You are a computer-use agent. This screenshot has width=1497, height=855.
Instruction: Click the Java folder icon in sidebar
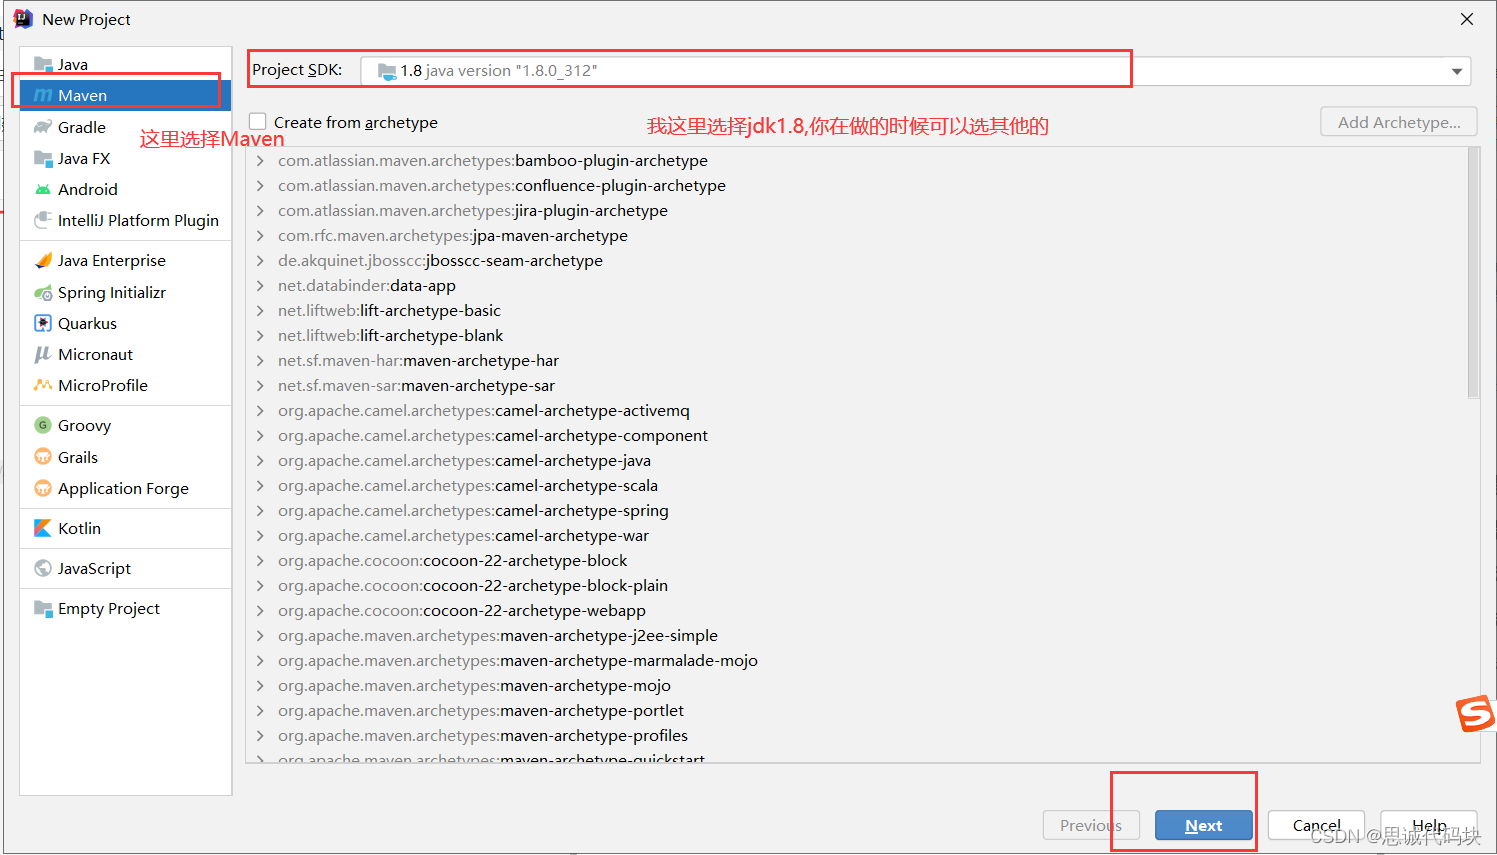(43, 64)
